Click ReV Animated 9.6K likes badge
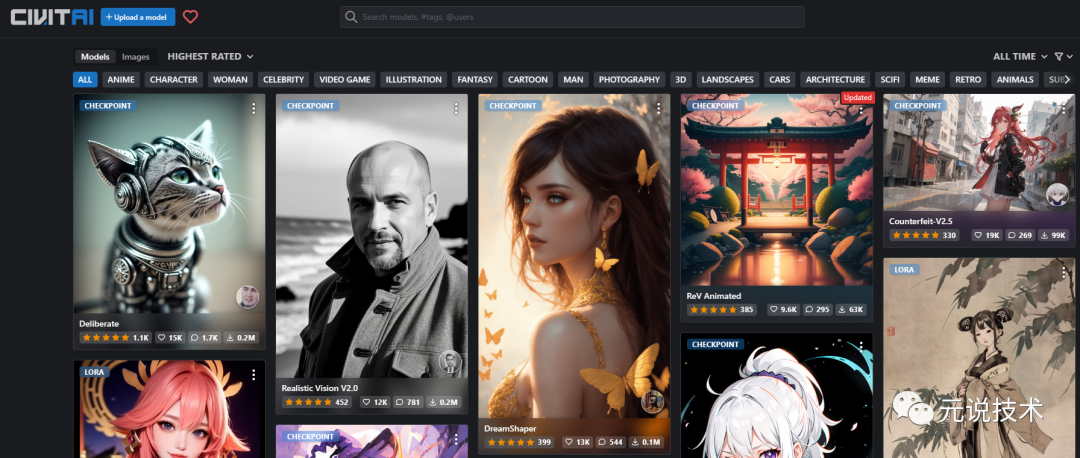This screenshot has height=458, width=1080. [x=783, y=310]
